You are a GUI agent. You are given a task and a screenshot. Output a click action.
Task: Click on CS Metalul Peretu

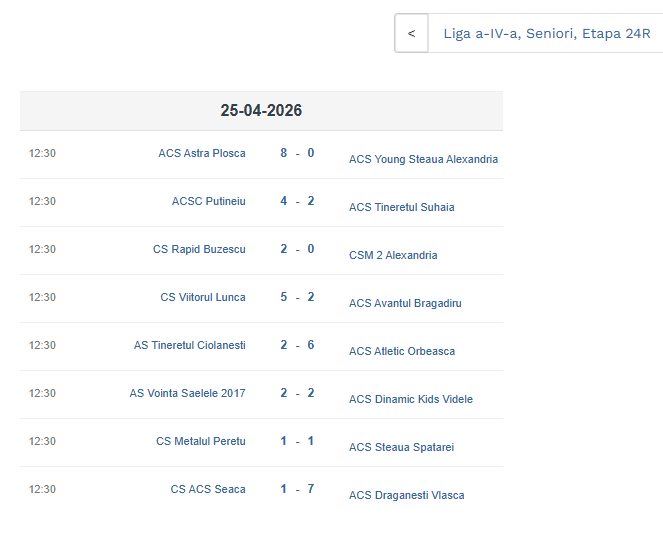click(x=200, y=441)
